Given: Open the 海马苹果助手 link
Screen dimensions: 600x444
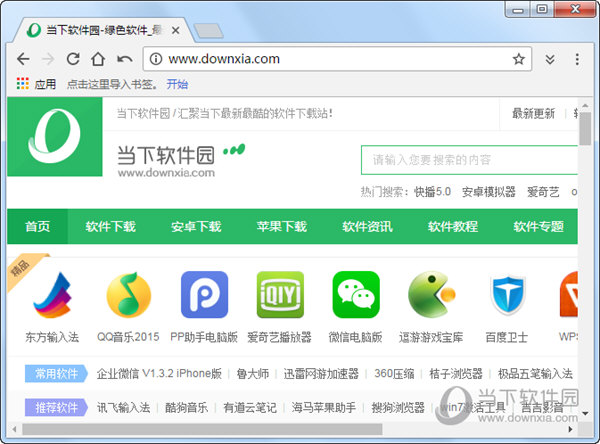Looking at the screenshot, I should tap(324, 408).
